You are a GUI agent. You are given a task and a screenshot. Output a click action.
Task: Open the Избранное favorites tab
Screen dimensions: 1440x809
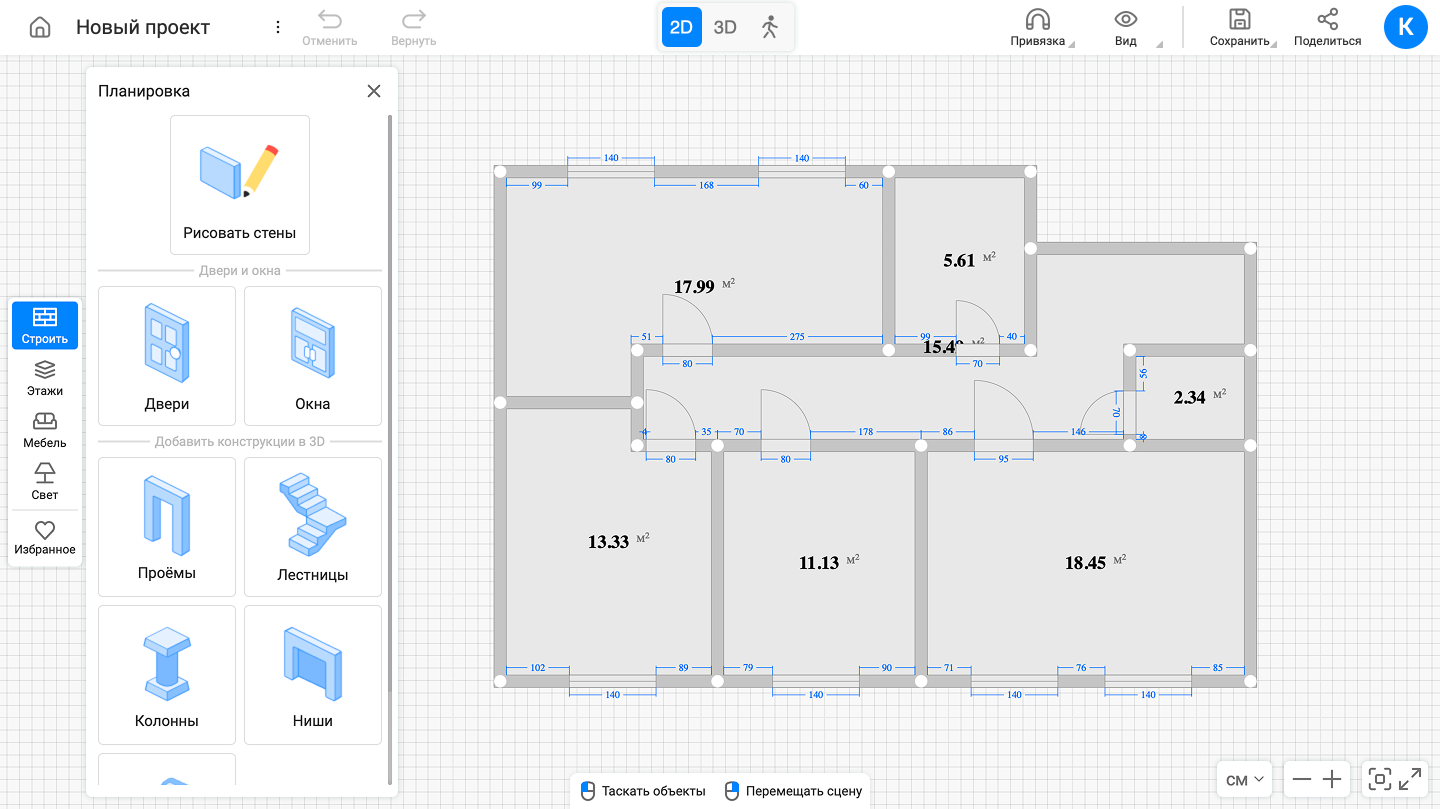coord(45,538)
